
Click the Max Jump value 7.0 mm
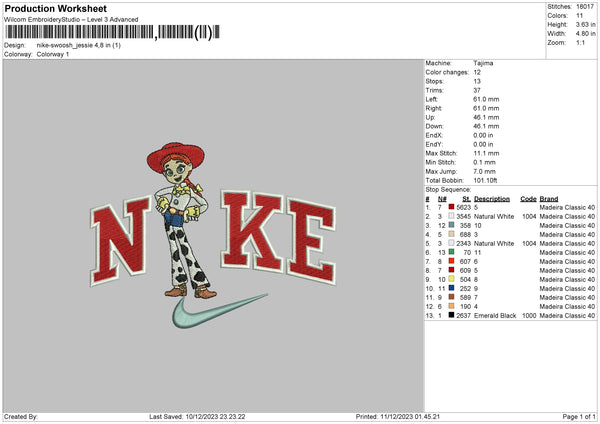click(484, 171)
